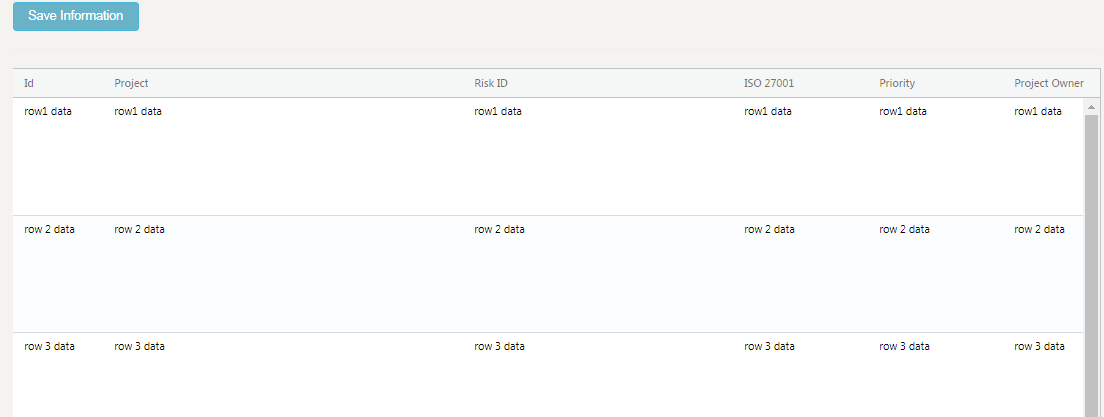Click the row 1 Project Owner cell
The image size is (1104, 417).
click(1038, 111)
